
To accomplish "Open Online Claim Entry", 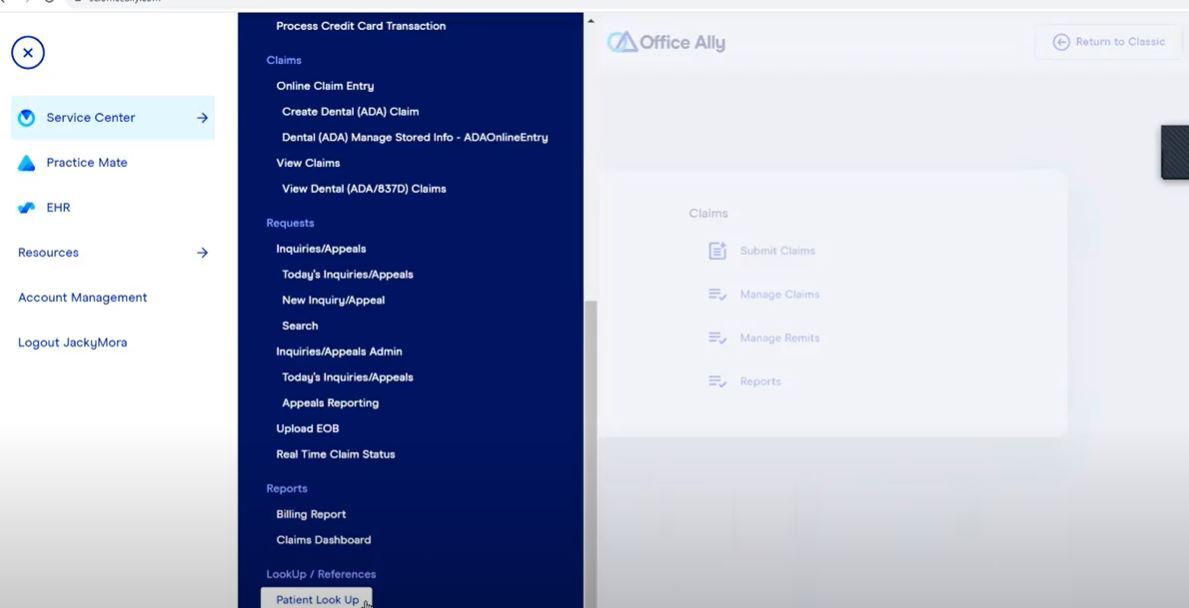I will tap(325, 86).
